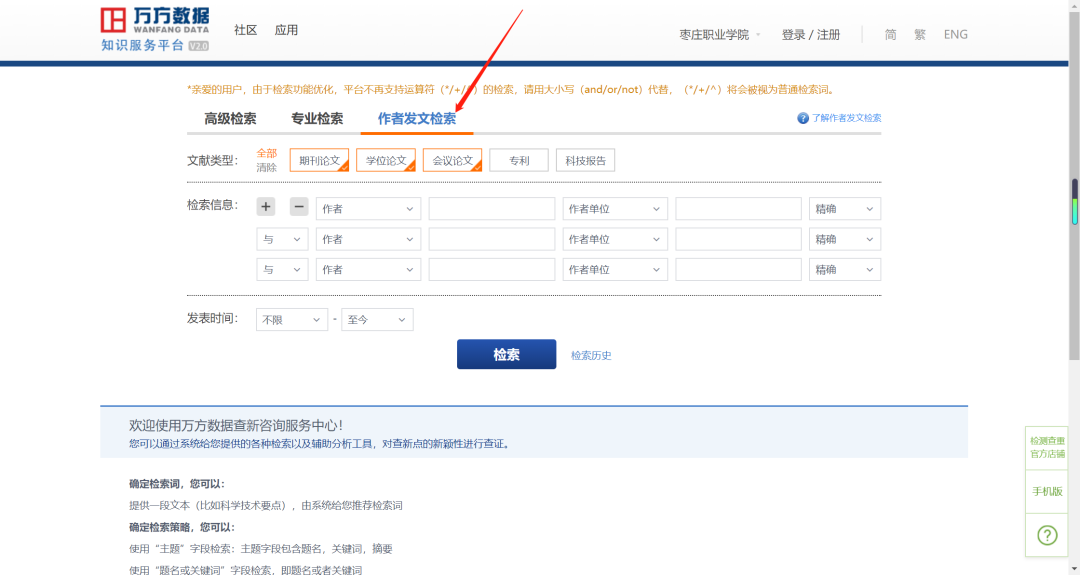This screenshot has height=575, width=1080.
Task: Click the third row affiliation text input
Action: (x=738, y=269)
